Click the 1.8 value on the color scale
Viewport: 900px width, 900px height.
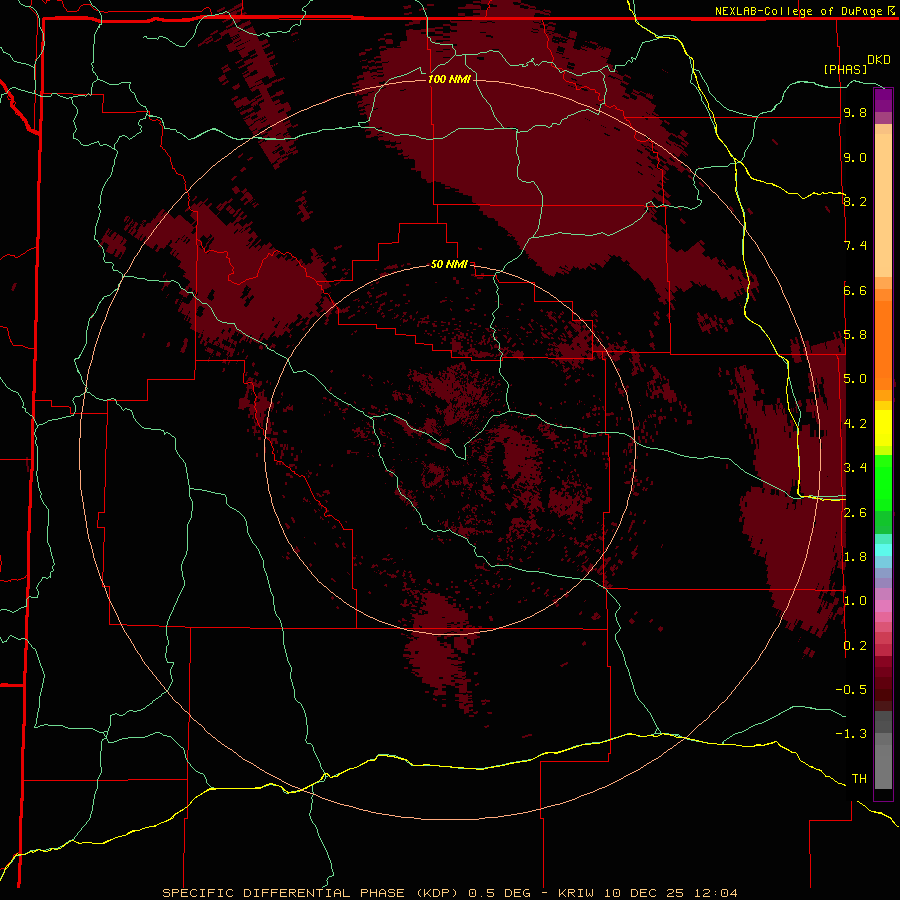pos(855,557)
